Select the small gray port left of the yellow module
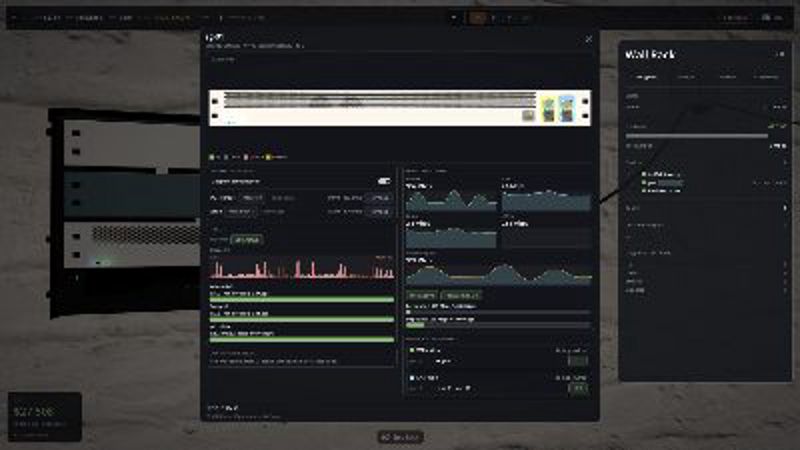Screen dimensions: 800x450 click(x=528, y=116)
